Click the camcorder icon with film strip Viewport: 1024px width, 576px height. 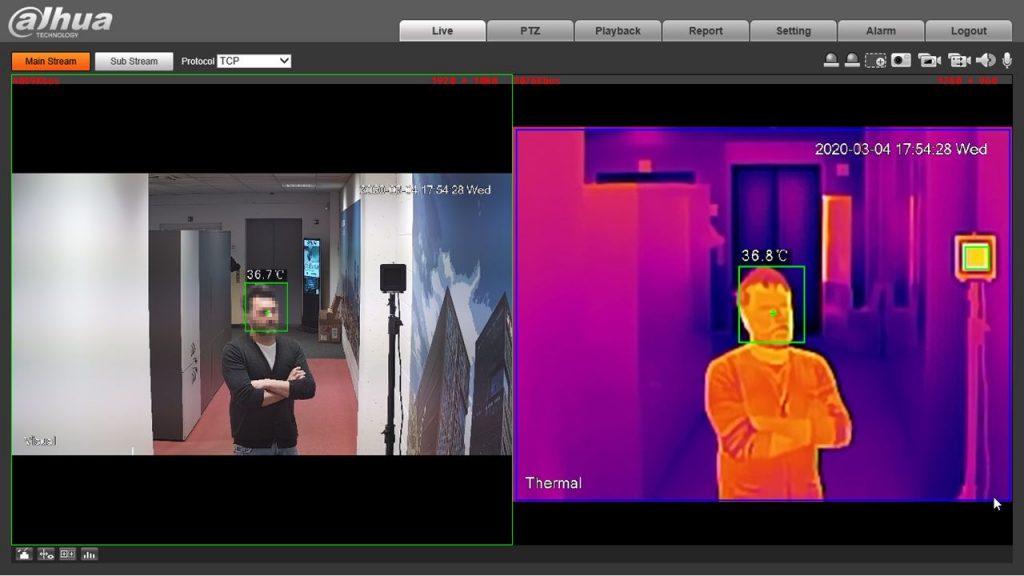pyautogui.click(x=959, y=61)
